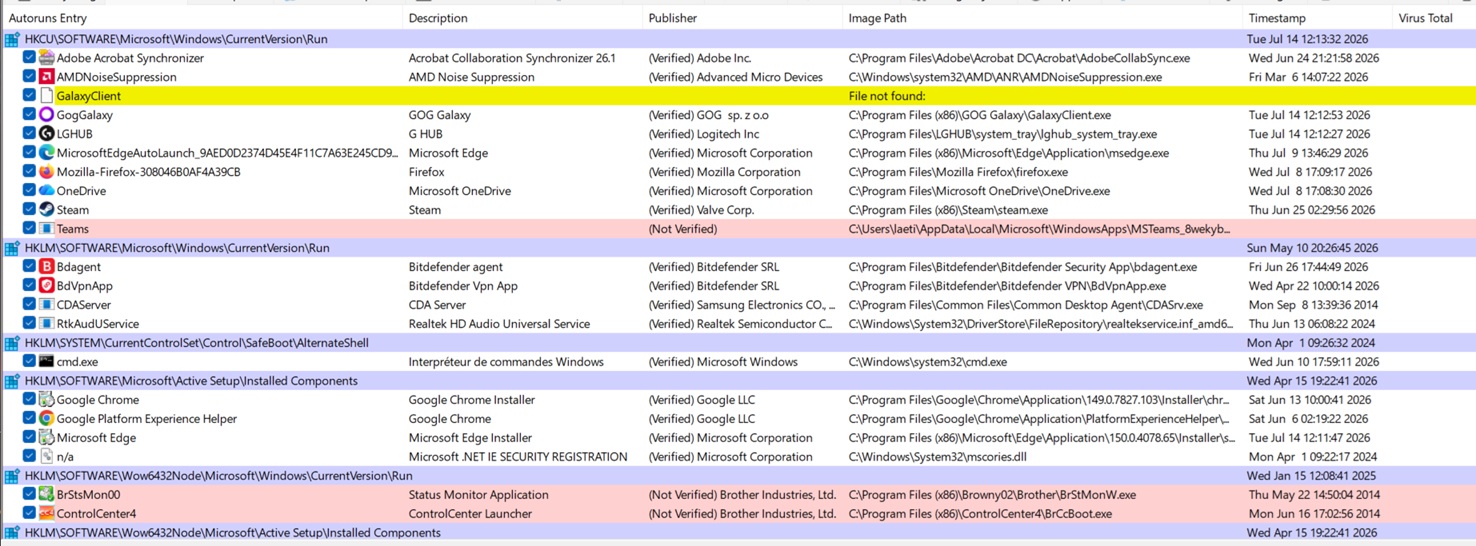Sort by the Description column header

[523, 18]
